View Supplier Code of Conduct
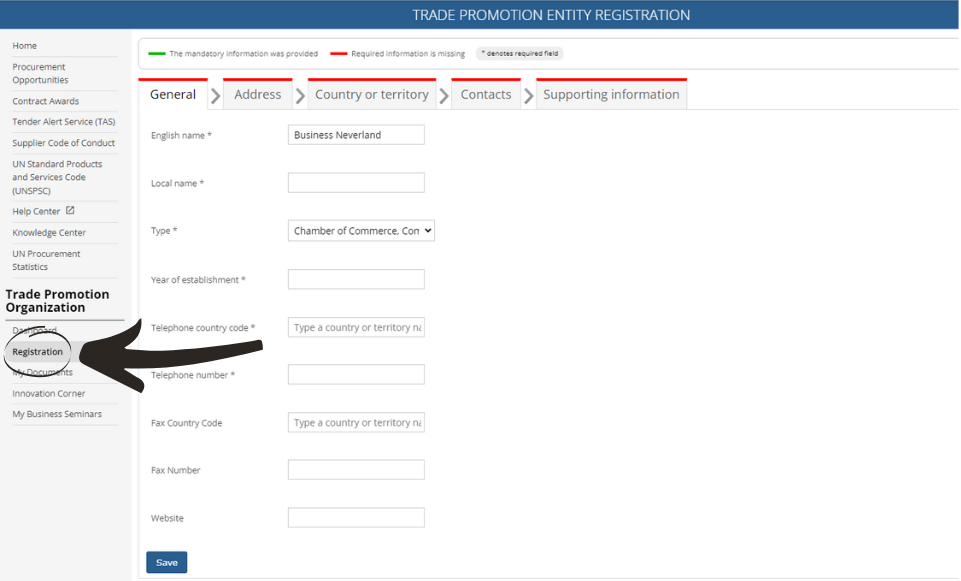This screenshot has width=961, height=581. click(x=64, y=143)
